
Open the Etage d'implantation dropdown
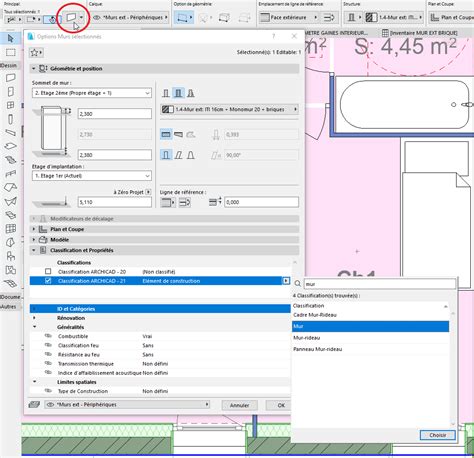(x=92, y=176)
